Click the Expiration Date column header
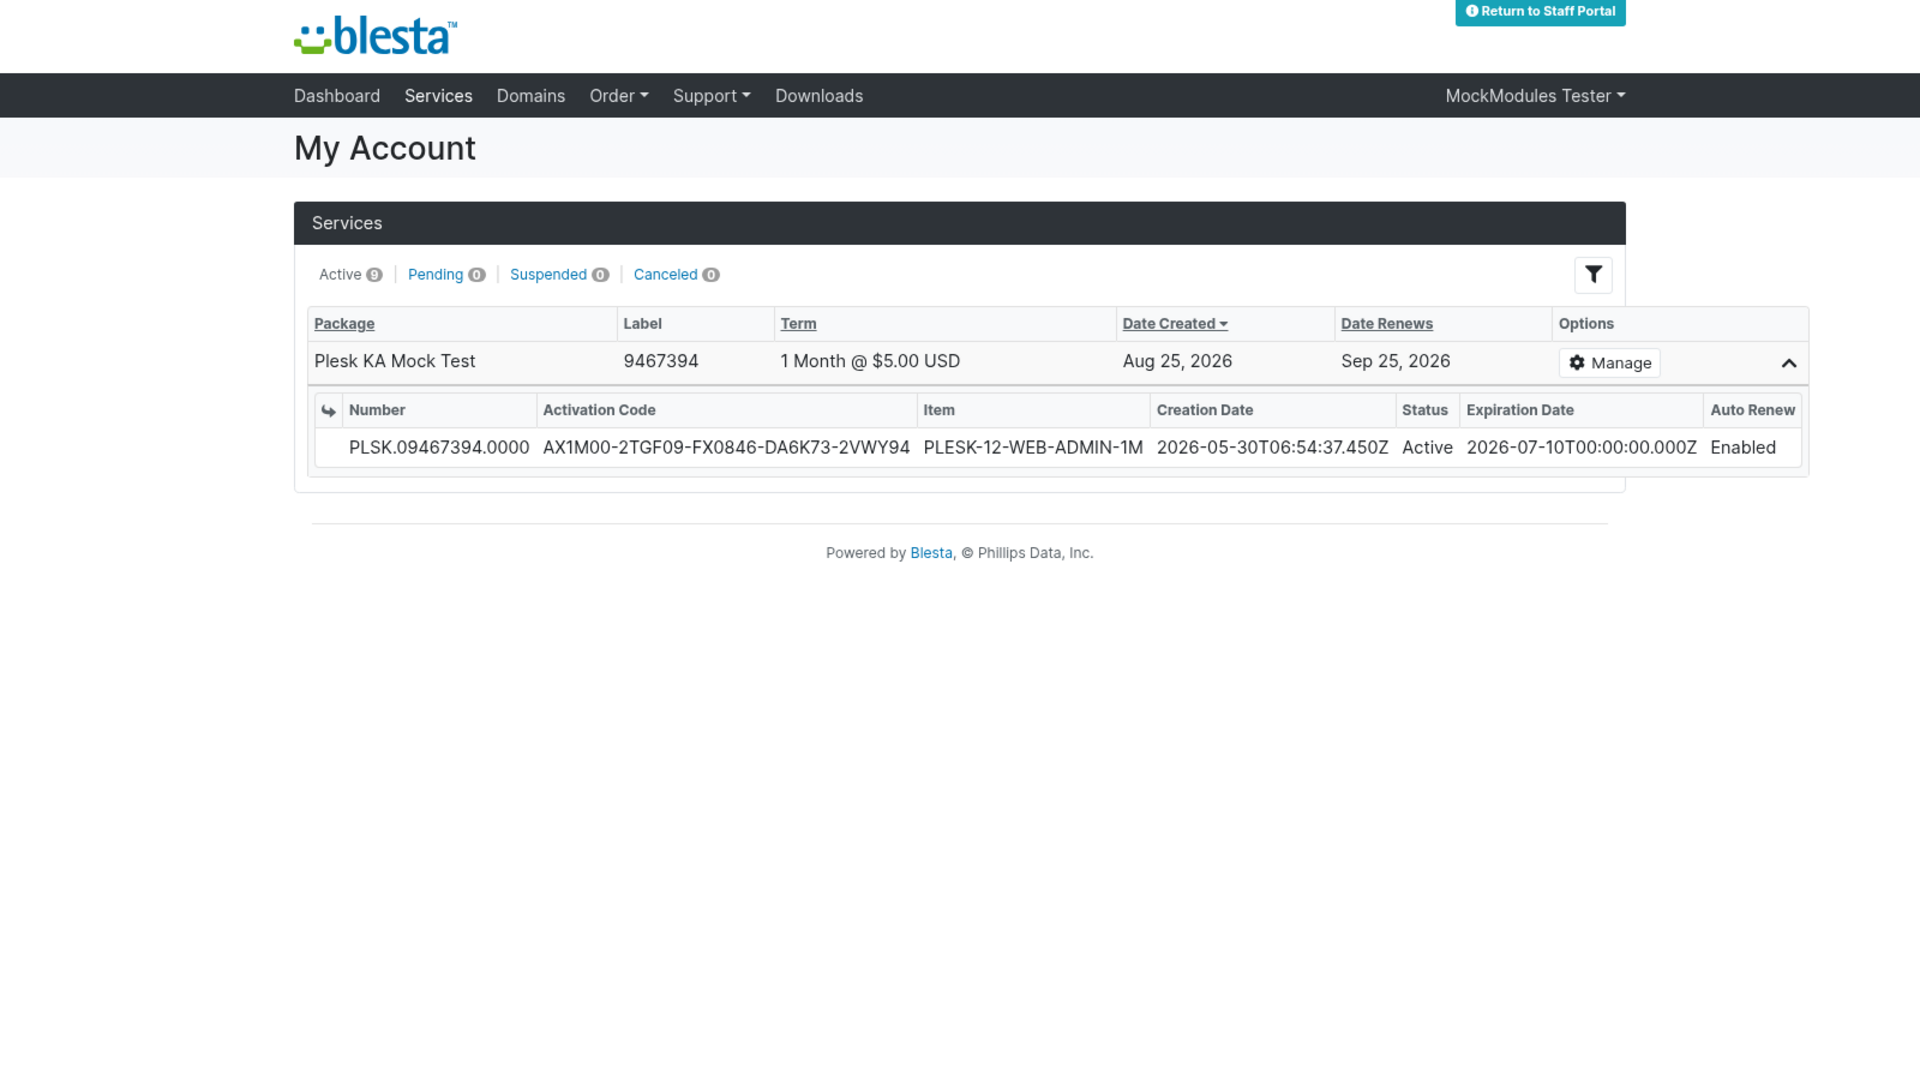The image size is (1920, 1080). pos(1520,411)
